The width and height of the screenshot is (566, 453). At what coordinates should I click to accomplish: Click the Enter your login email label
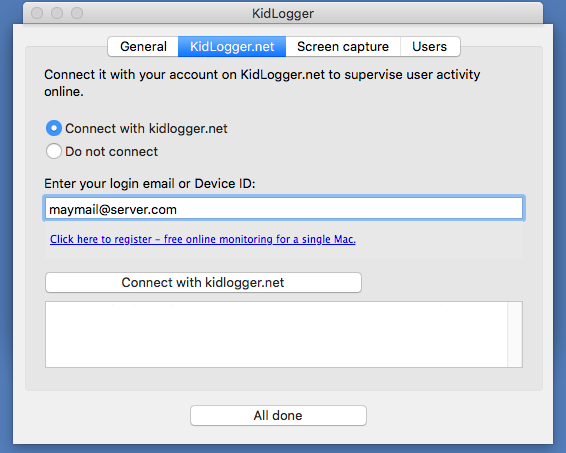(x=149, y=184)
